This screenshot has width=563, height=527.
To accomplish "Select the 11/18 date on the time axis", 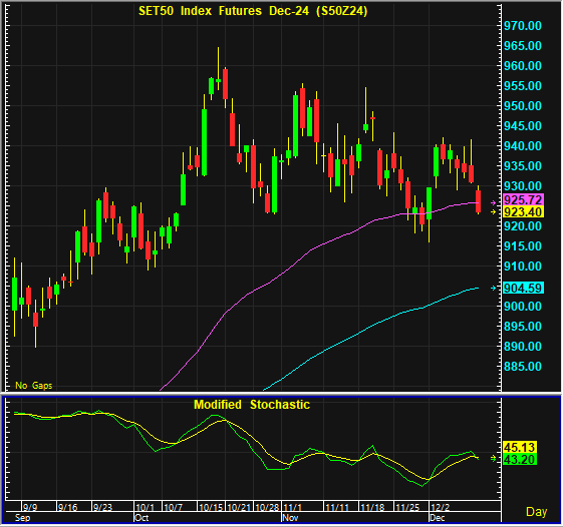I will pos(372,507).
